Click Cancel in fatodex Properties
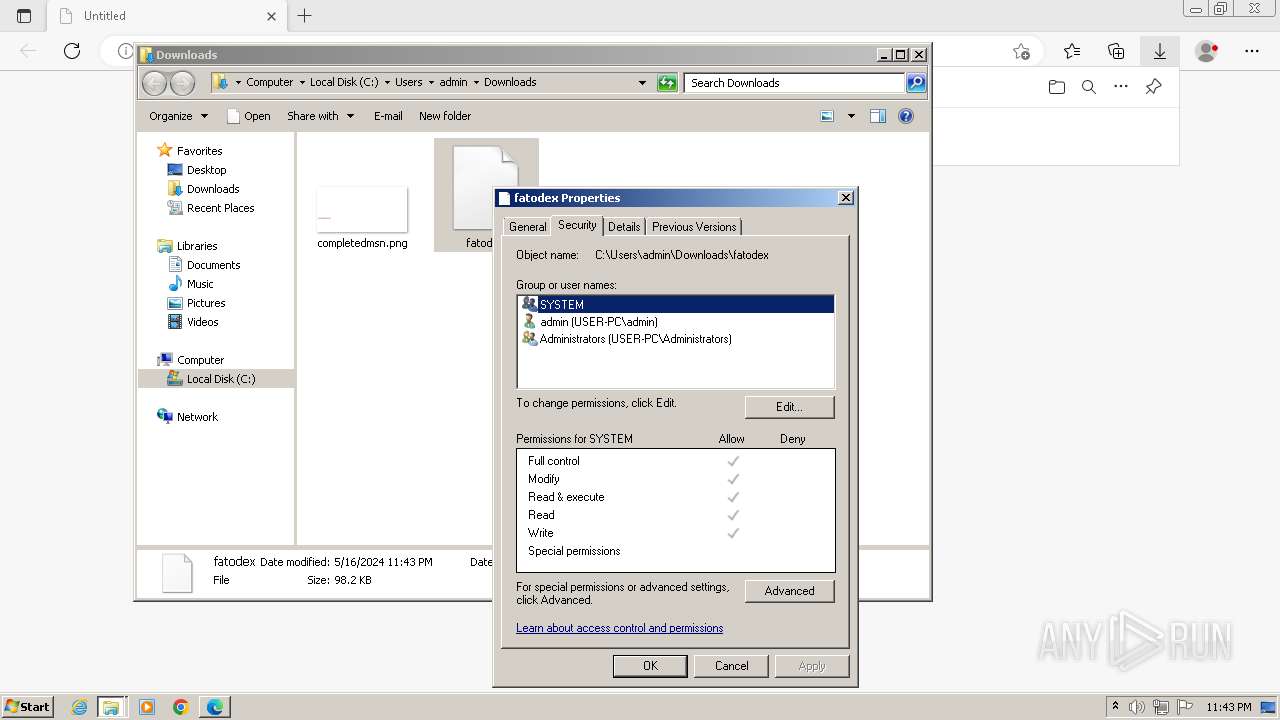The height and width of the screenshot is (720, 1280). (x=731, y=666)
